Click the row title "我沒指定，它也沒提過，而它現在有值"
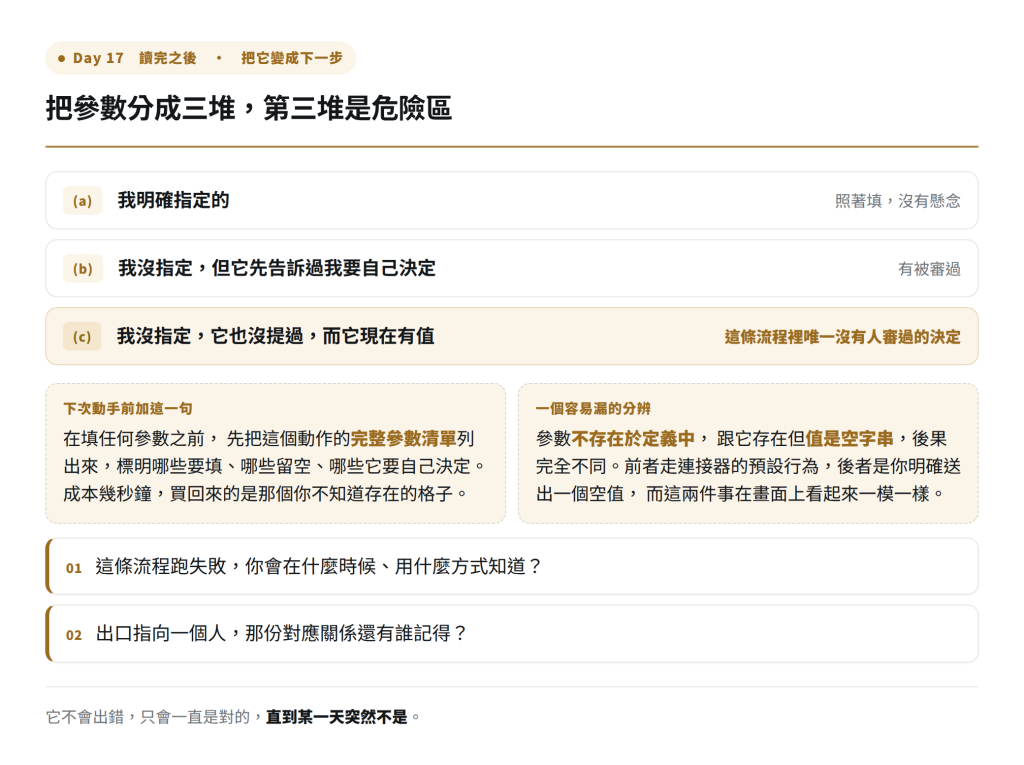This screenshot has height=765, width=1024. point(276,336)
